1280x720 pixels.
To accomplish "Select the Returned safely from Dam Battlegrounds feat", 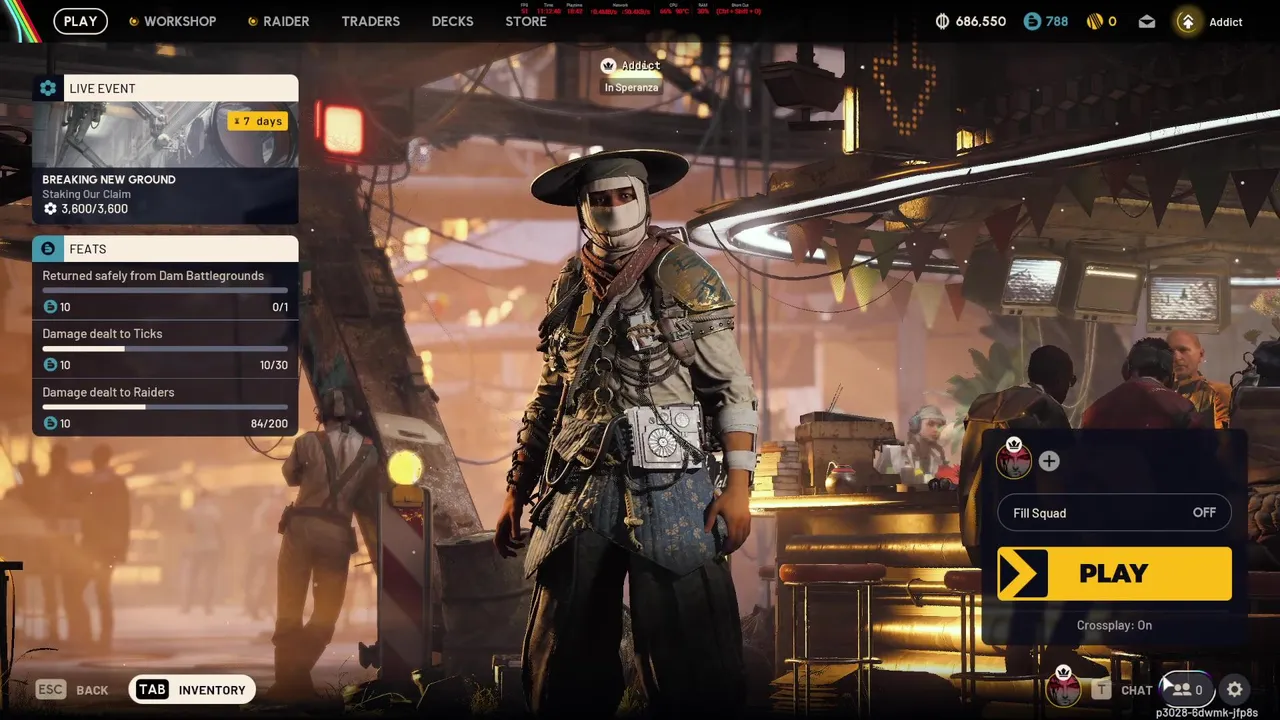I will tap(165, 291).
